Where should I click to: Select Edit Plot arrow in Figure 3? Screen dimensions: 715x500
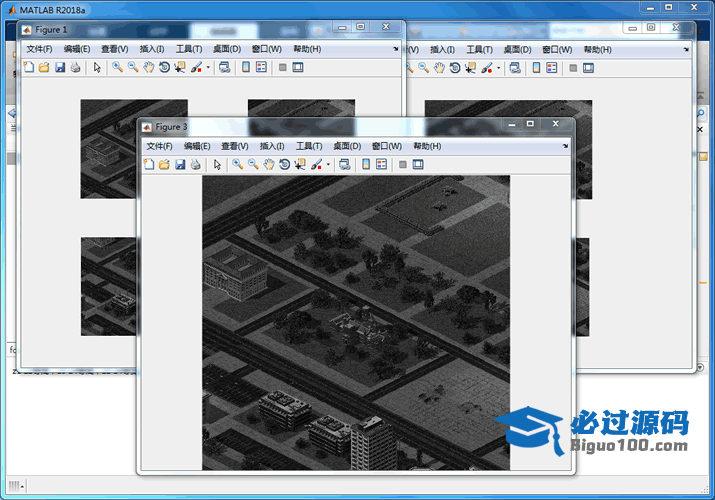point(218,165)
